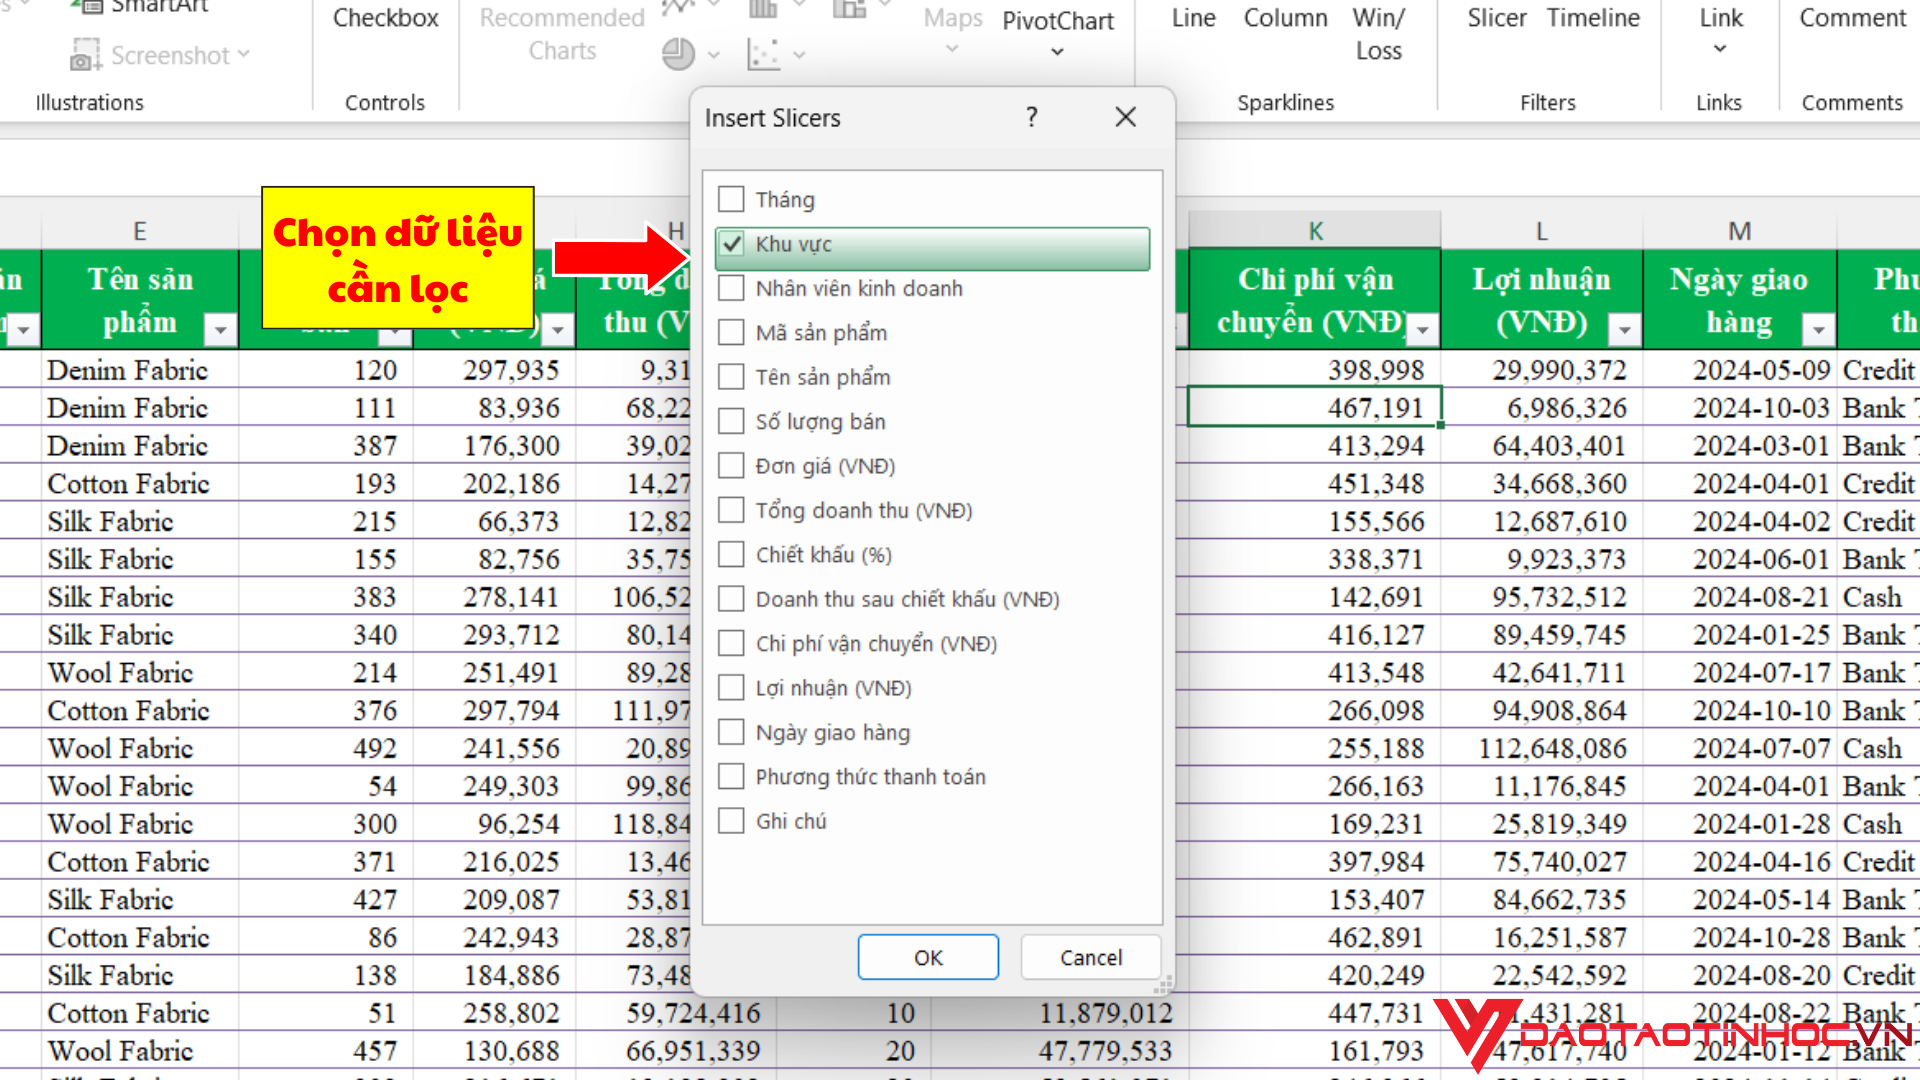This screenshot has height=1080, width=1920.
Task: Insert a pie chart
Action: (x=680, y=54)
